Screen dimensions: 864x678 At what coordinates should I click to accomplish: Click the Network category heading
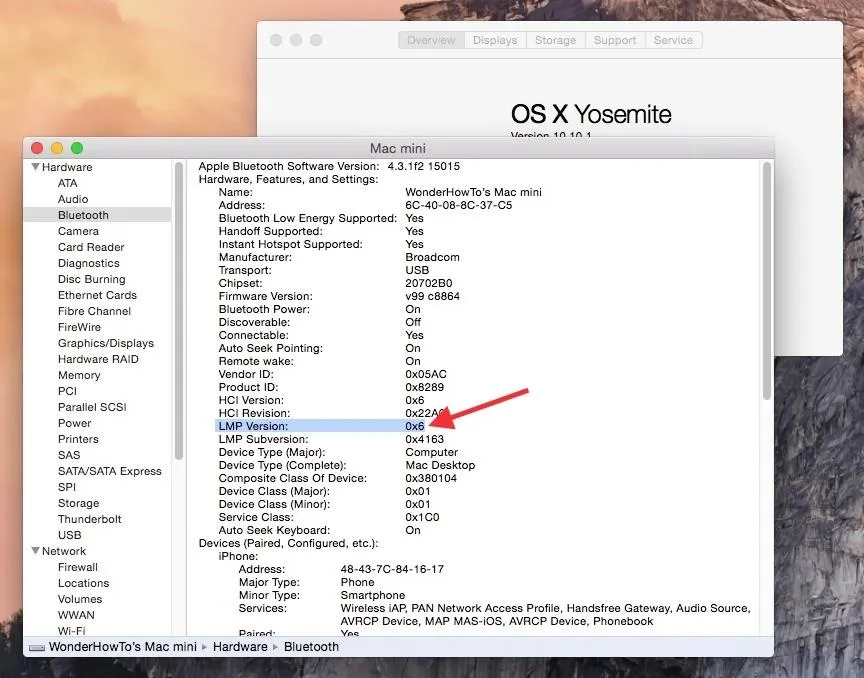(64, 551)
